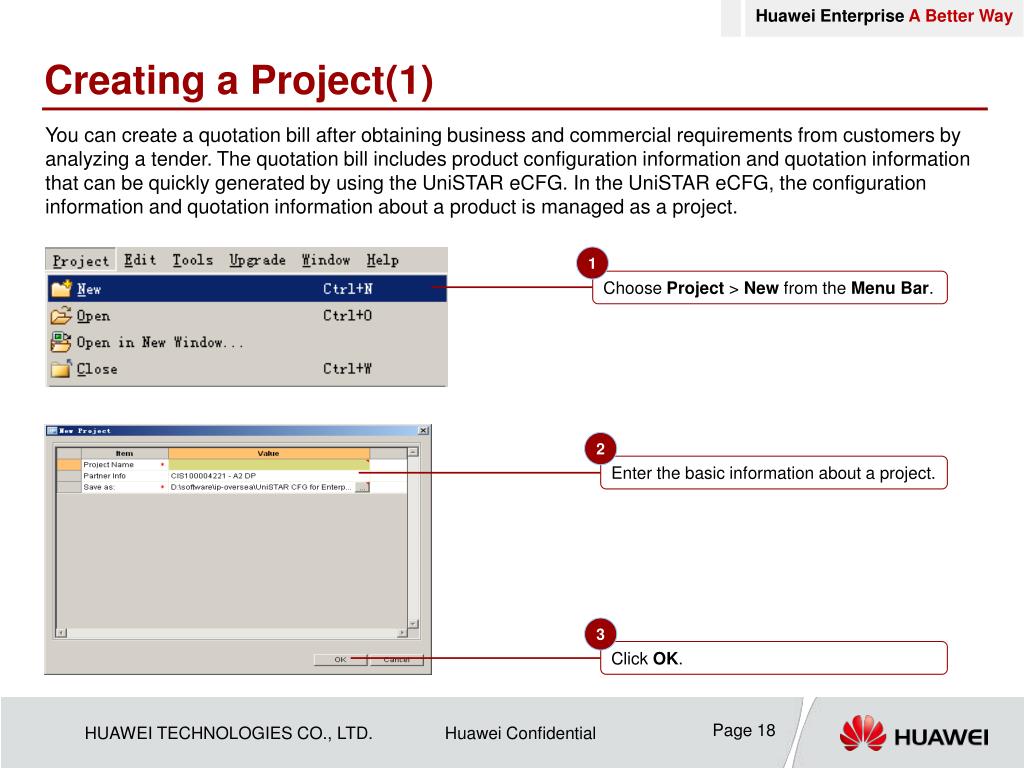Click the New Project dialog title icon

52,430
